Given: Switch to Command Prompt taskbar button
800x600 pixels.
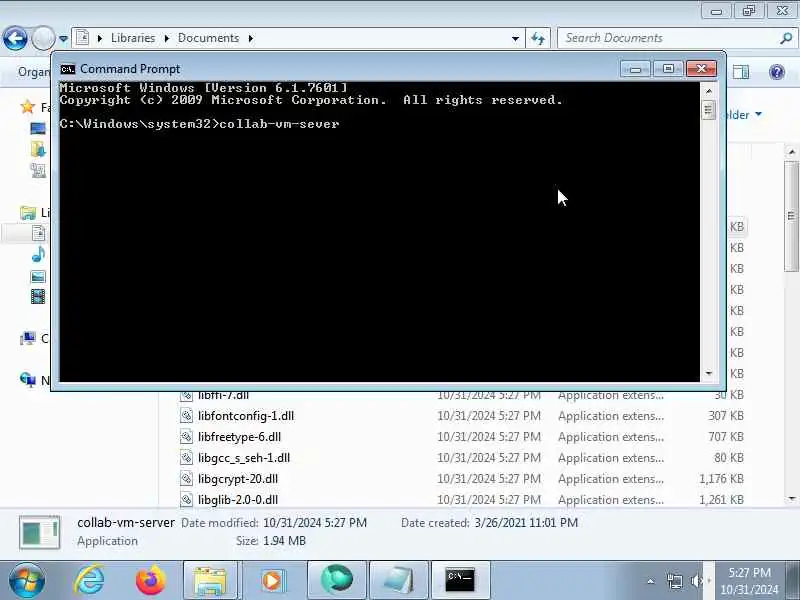Looking at the screenshot, I should click(460, 580).
